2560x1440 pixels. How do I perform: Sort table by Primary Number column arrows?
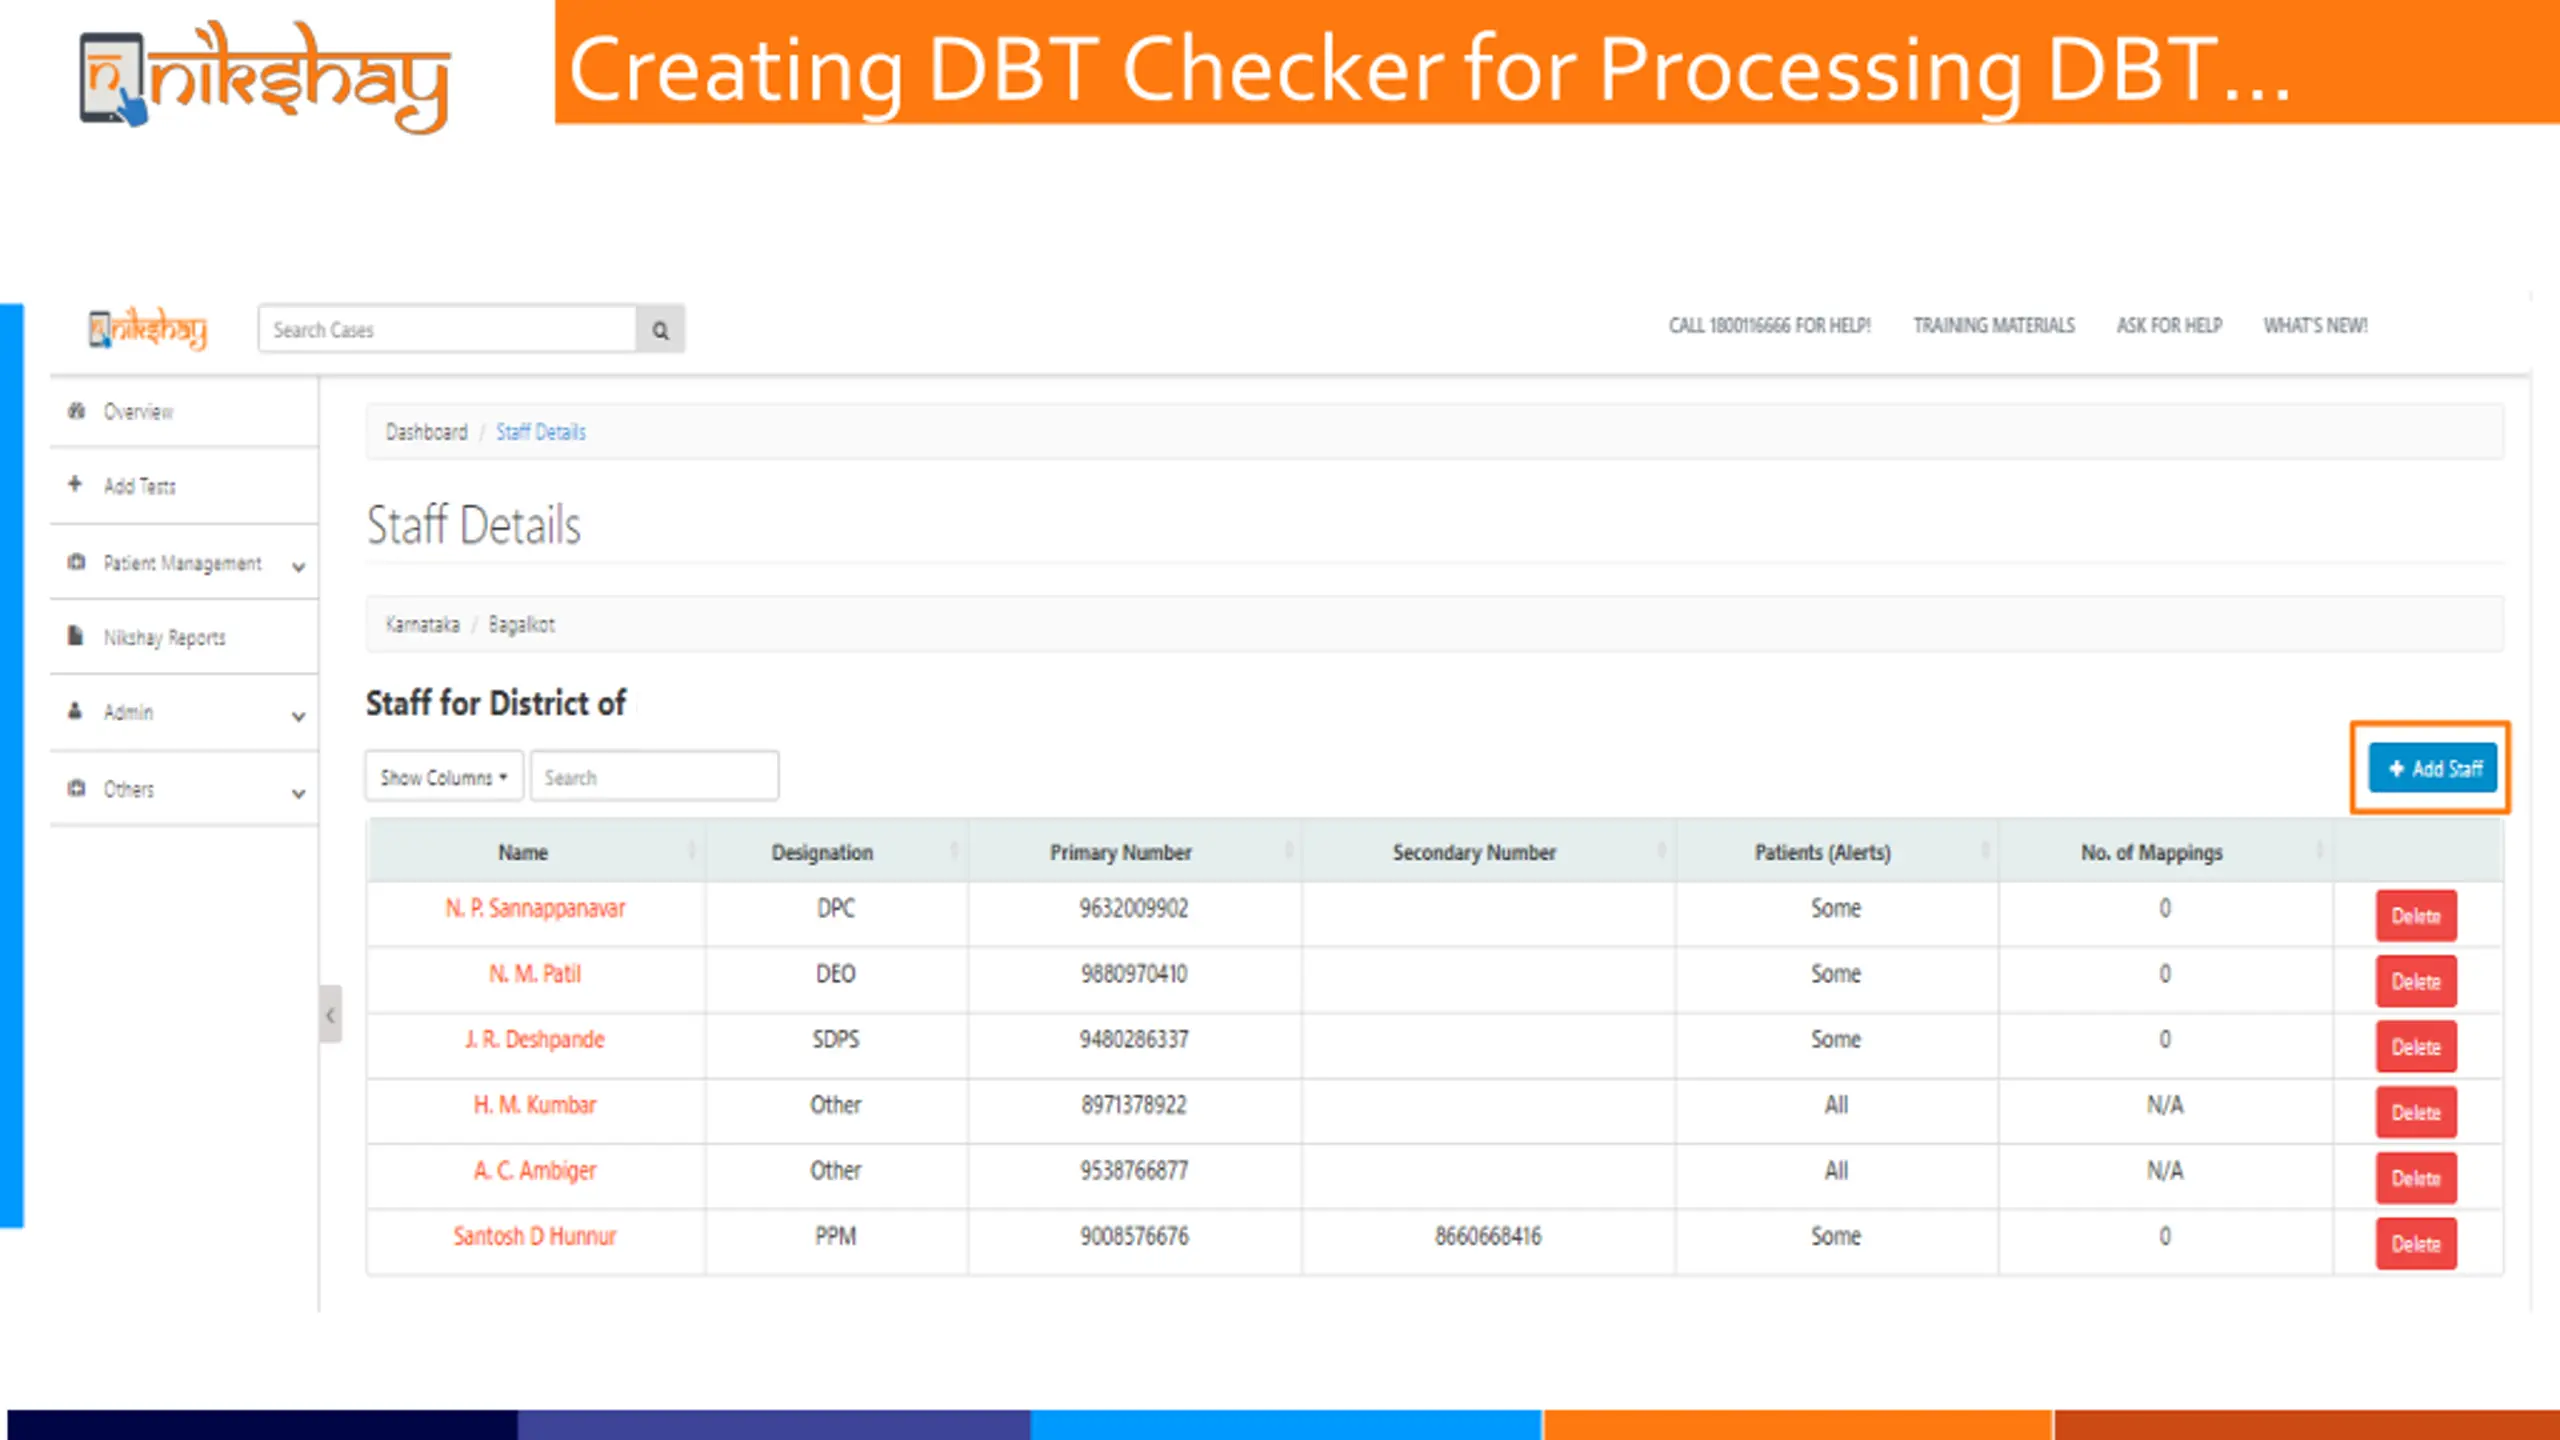[x=1289, y=851]
